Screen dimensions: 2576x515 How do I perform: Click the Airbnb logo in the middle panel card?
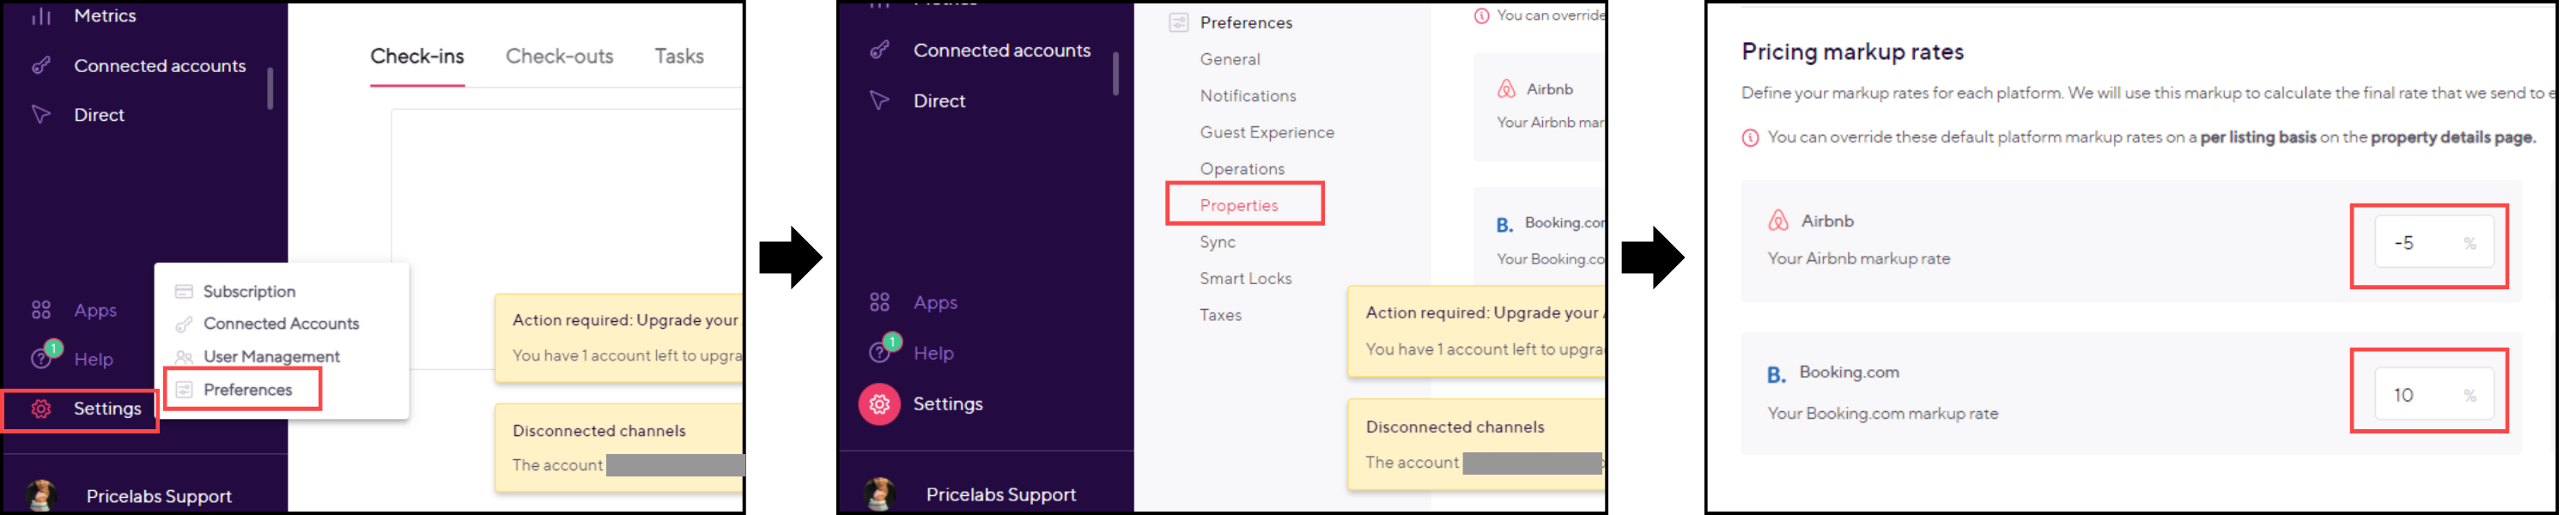[x=1506, y=89]
